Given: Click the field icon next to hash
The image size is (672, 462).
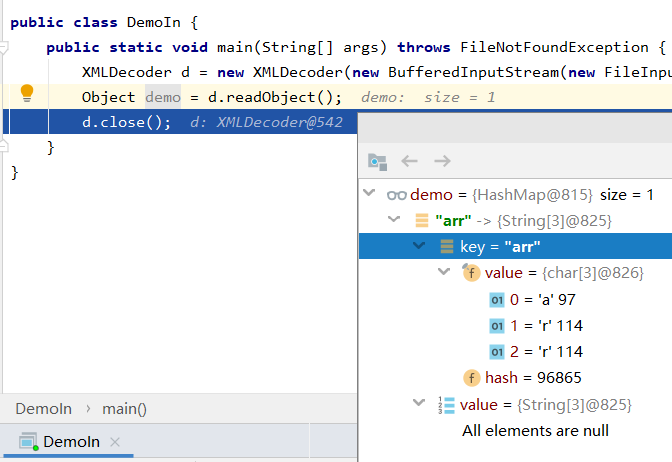Looking at the screenshot, I should 471,378.
